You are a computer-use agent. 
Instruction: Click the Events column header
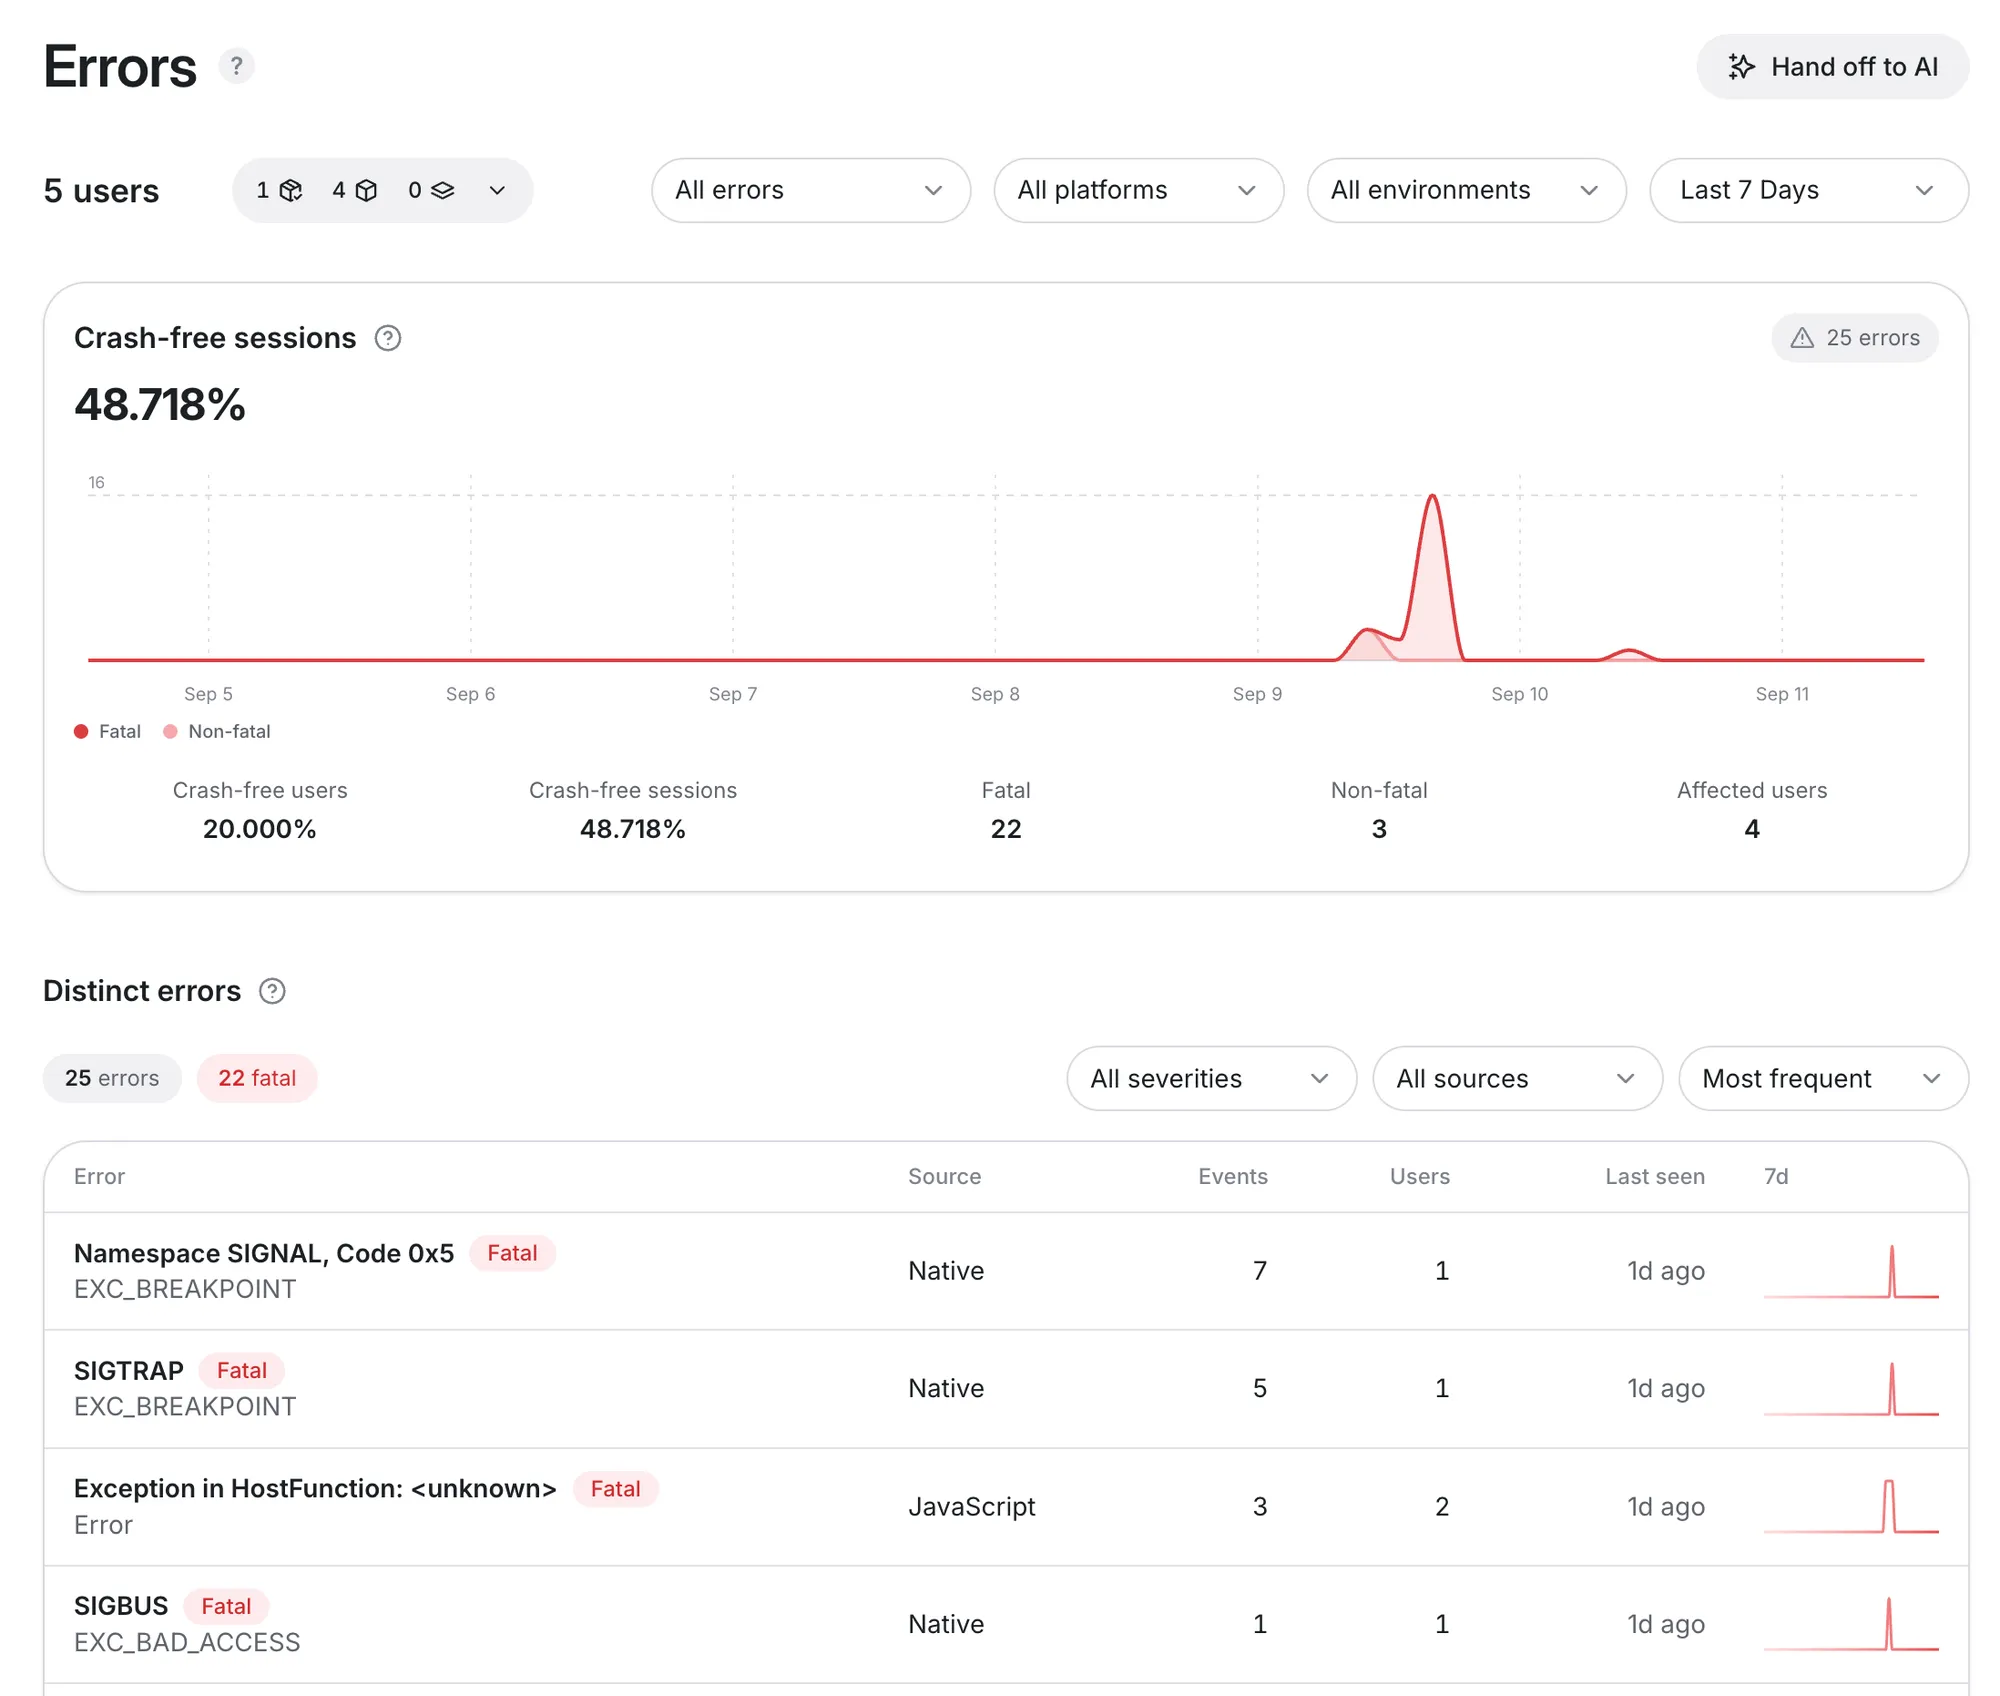tap(1233, 1176)
